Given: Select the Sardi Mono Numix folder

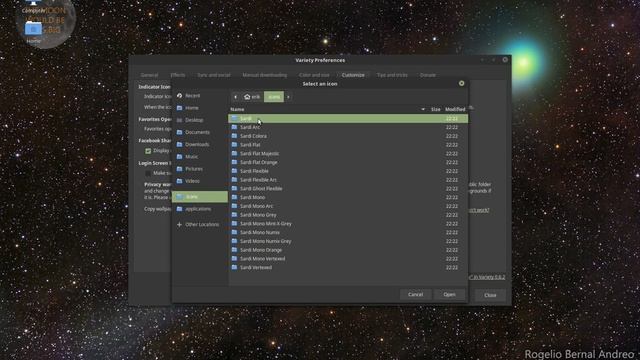Looking at the screenshot, I should pos(348,233).
